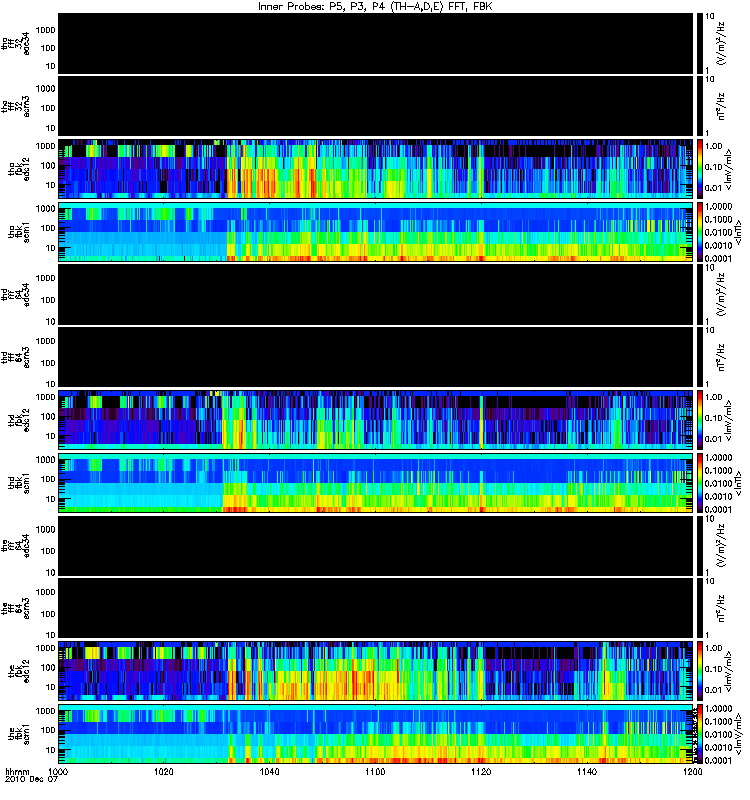Click the 1100 time tick label
The width and height of the screenshot is (750, 800).
(375, 771)
